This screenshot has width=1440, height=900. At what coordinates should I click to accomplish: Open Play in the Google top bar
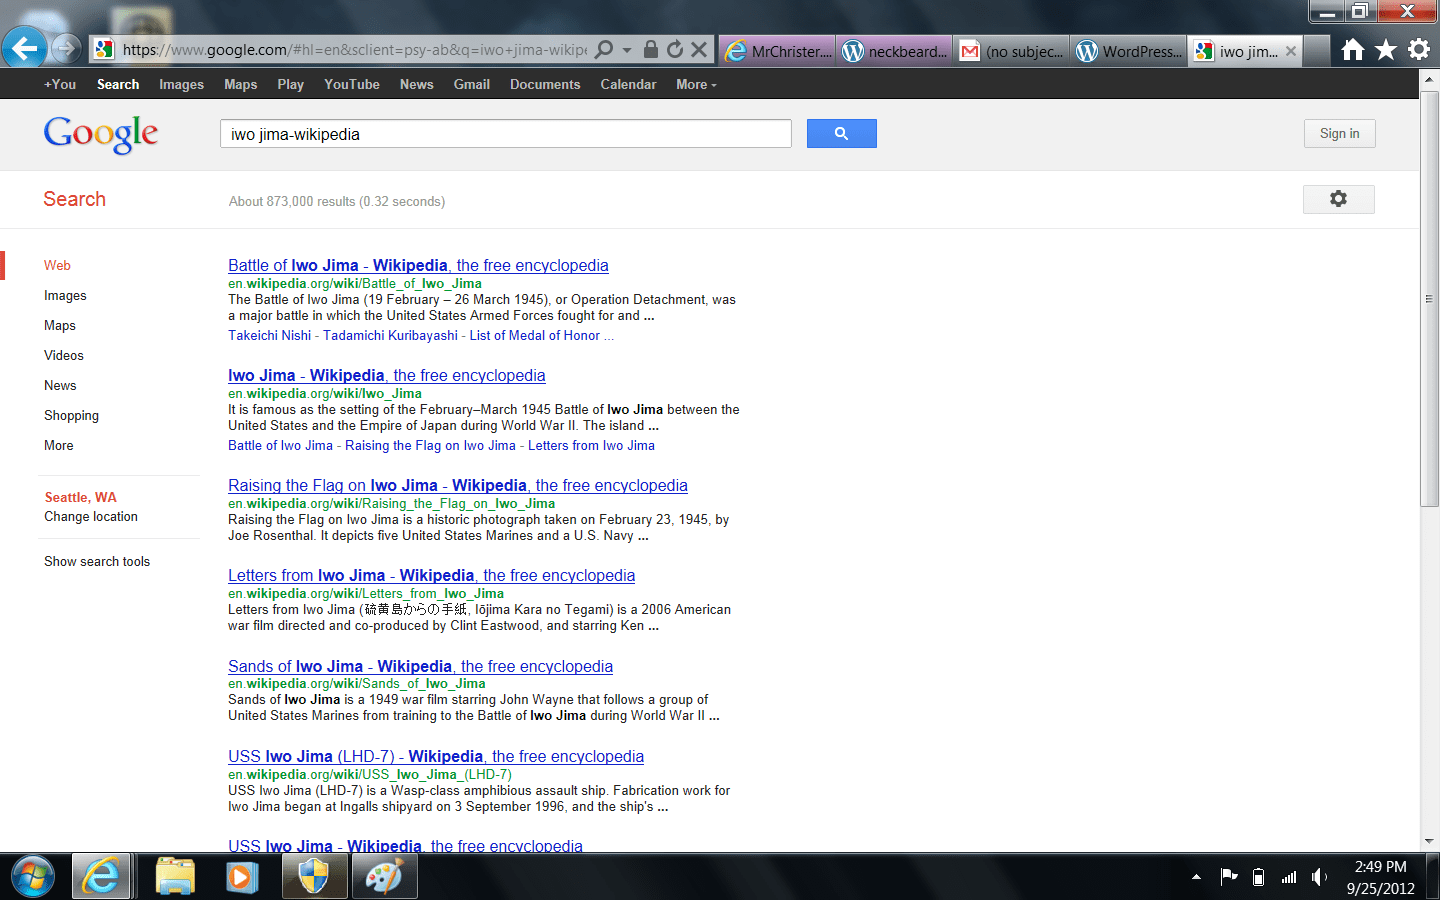(x=290, y=84)
